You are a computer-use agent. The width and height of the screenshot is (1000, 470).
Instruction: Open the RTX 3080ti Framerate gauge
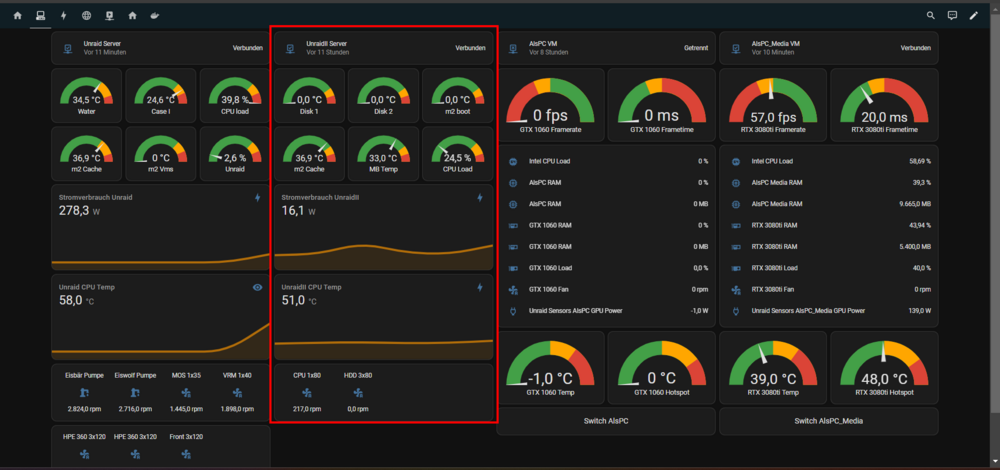tap(773, 105)
